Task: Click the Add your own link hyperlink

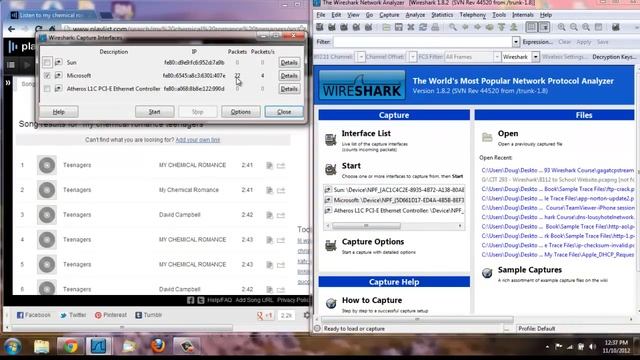Action: 198,140
